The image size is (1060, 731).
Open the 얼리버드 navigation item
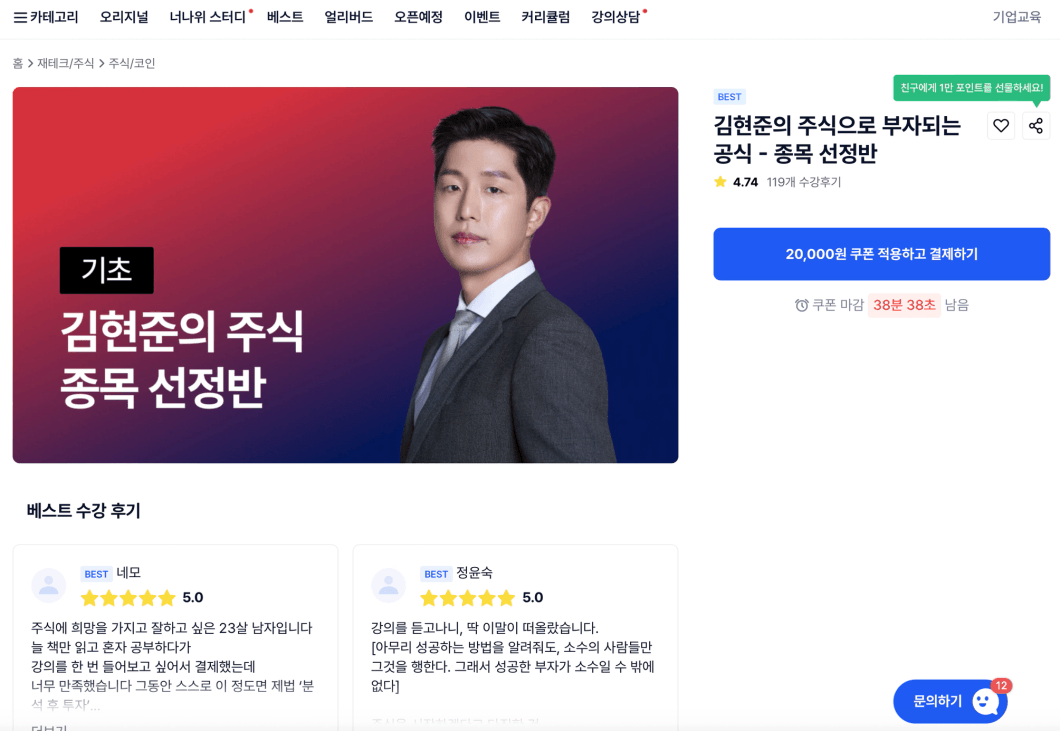click(348, 17)
